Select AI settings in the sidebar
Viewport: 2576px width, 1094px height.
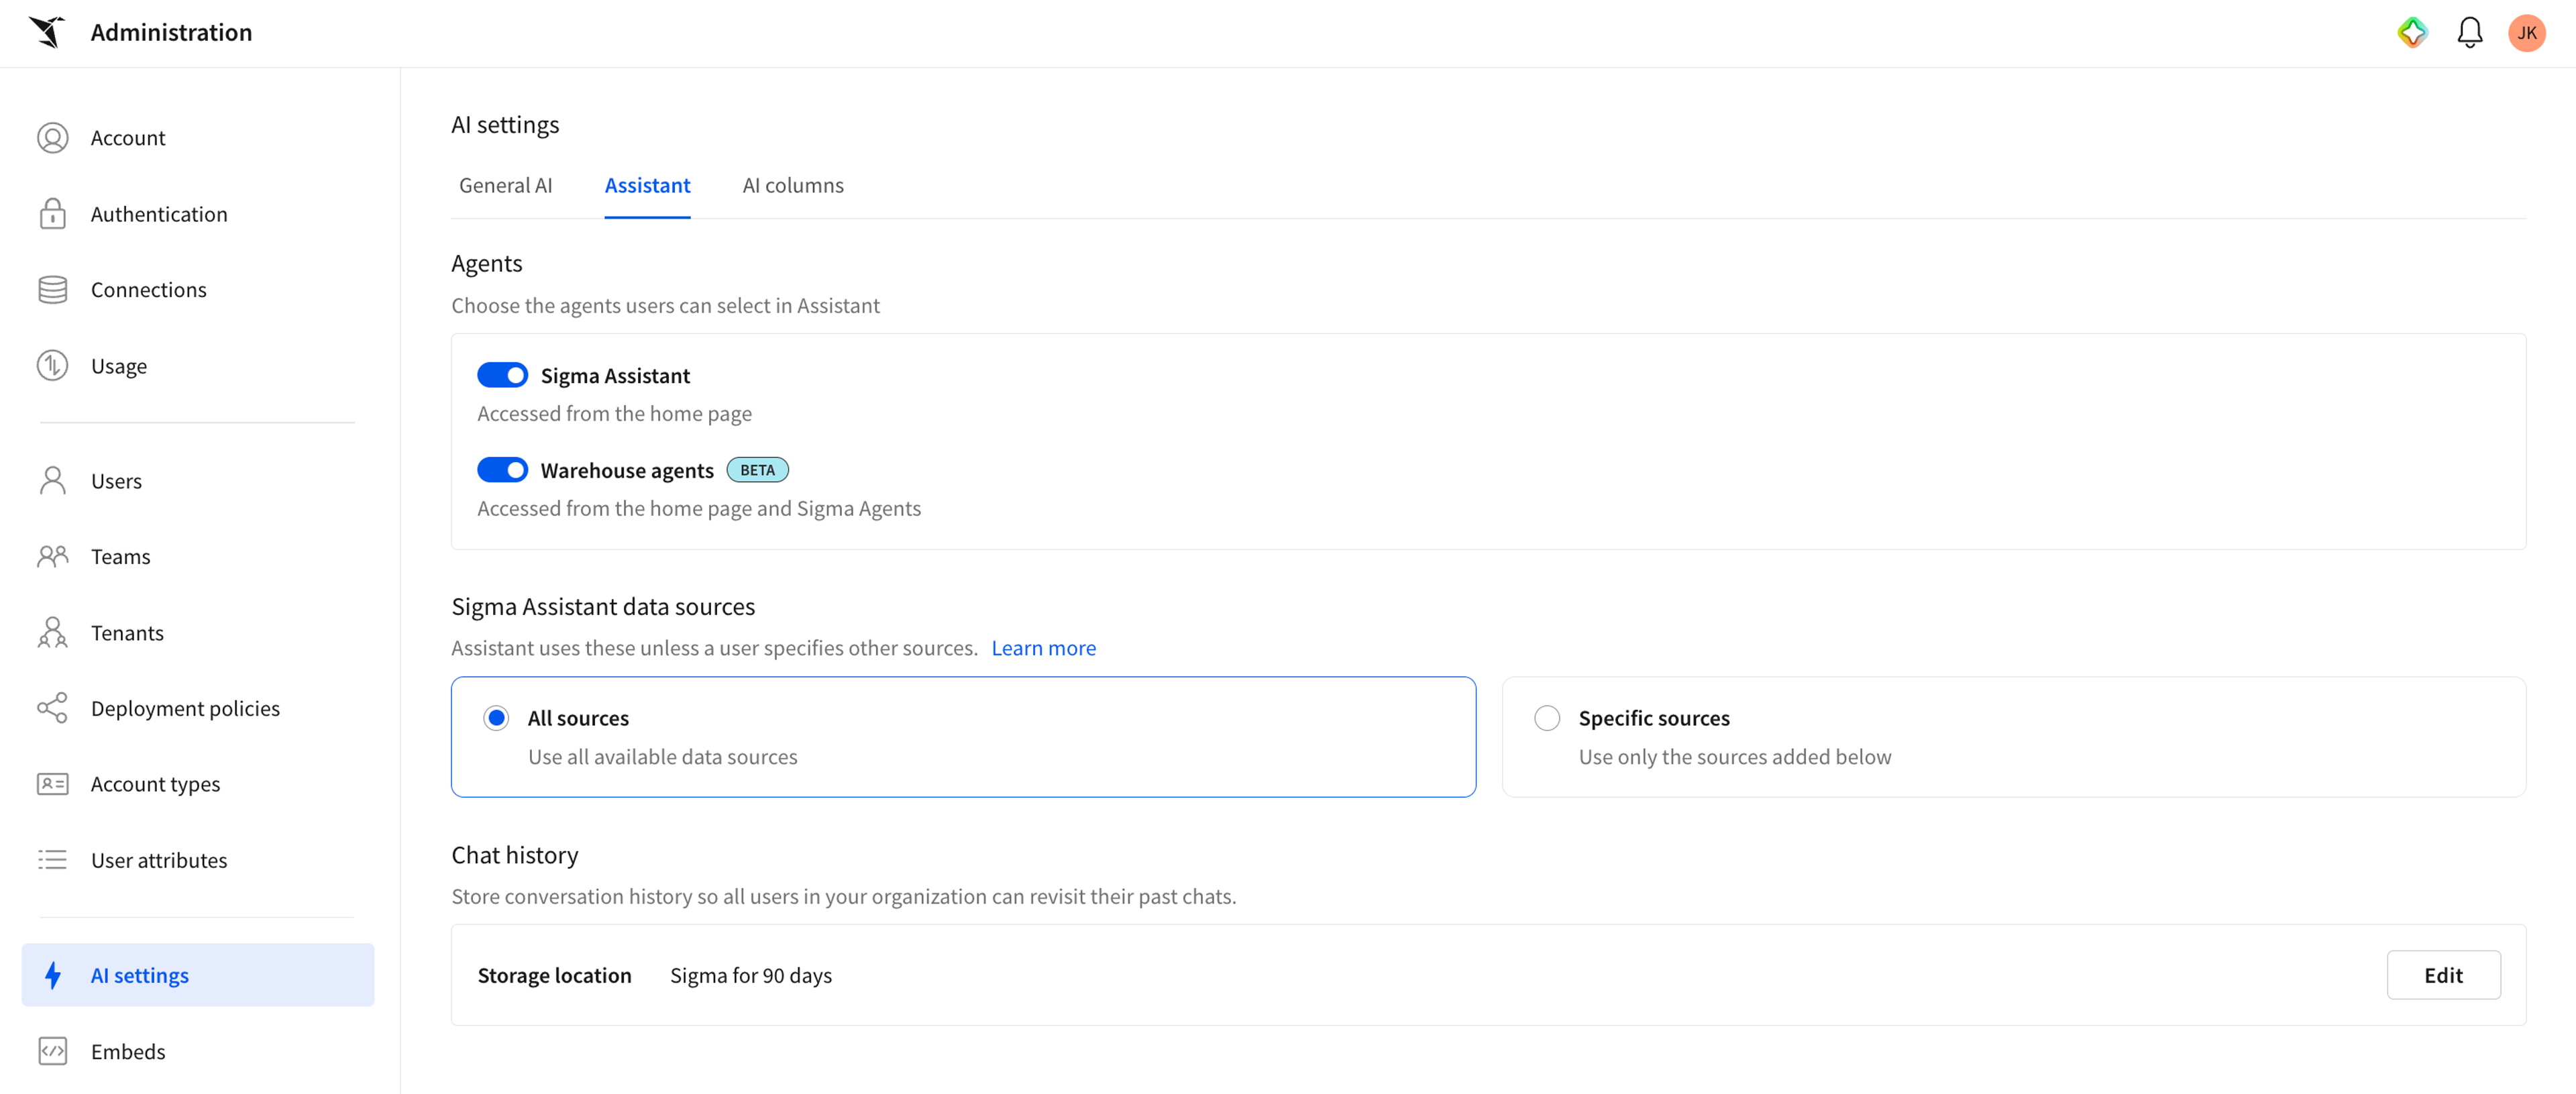198,975
